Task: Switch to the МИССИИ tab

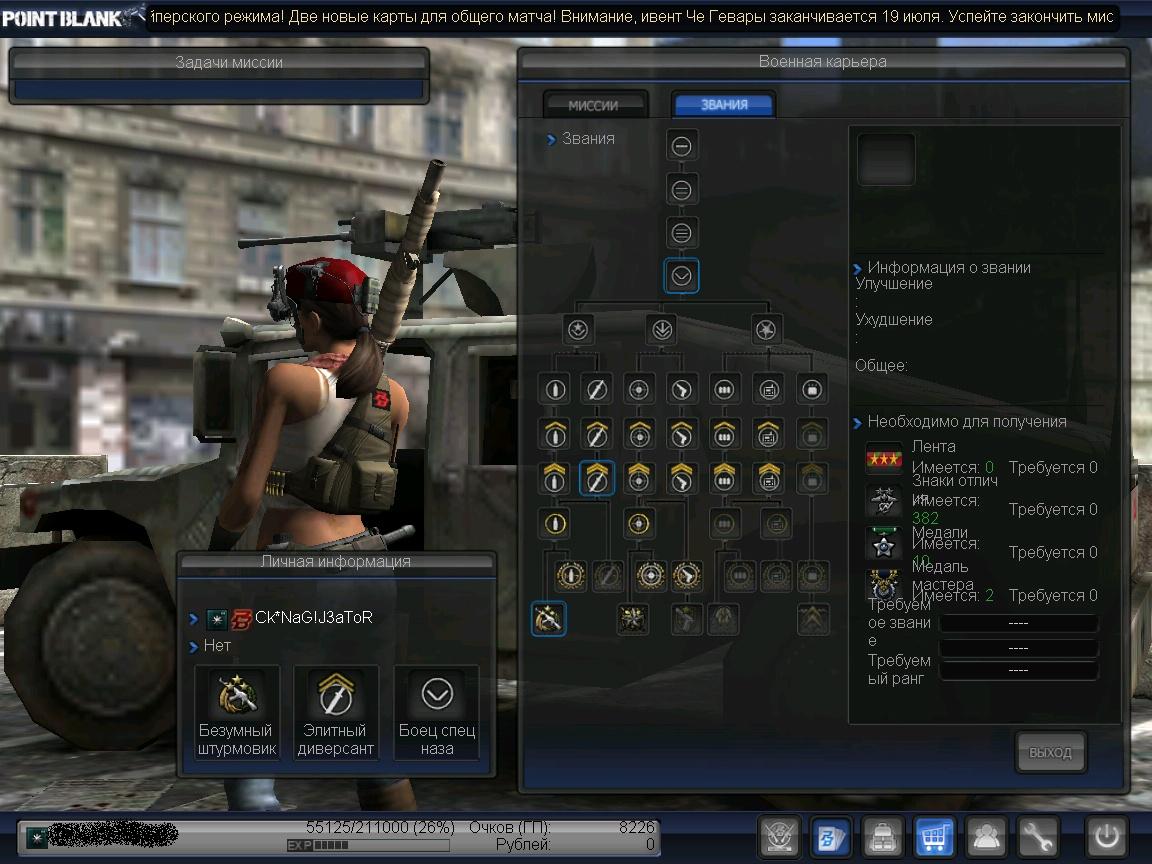Action: click(x=594, y=105)
